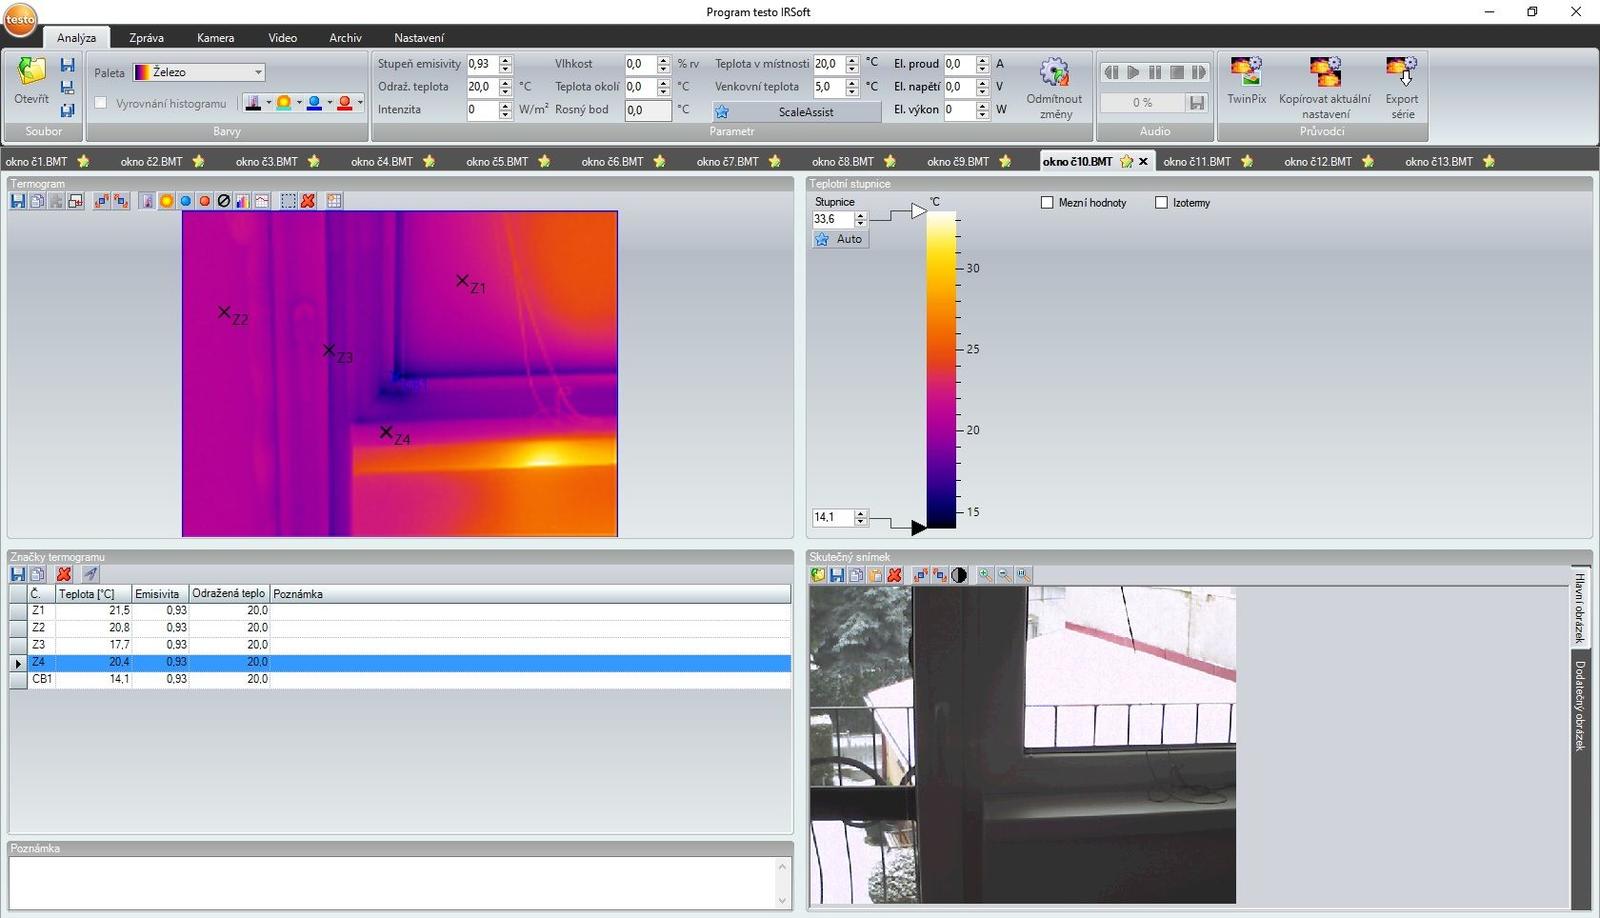Open the okno č11.BMT file tab

point(1197,161)
